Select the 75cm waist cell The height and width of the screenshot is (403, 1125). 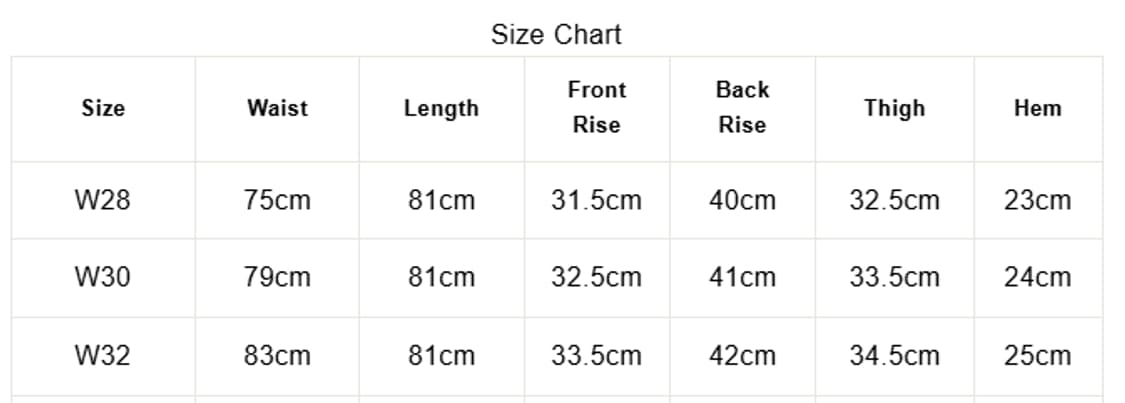pos(277,200)
